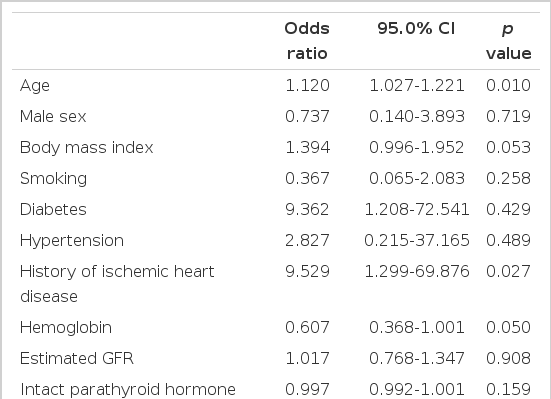Click Hemoglobin p value 0.050
This screenshot has width=551, height=399.
tap(508, 327)
